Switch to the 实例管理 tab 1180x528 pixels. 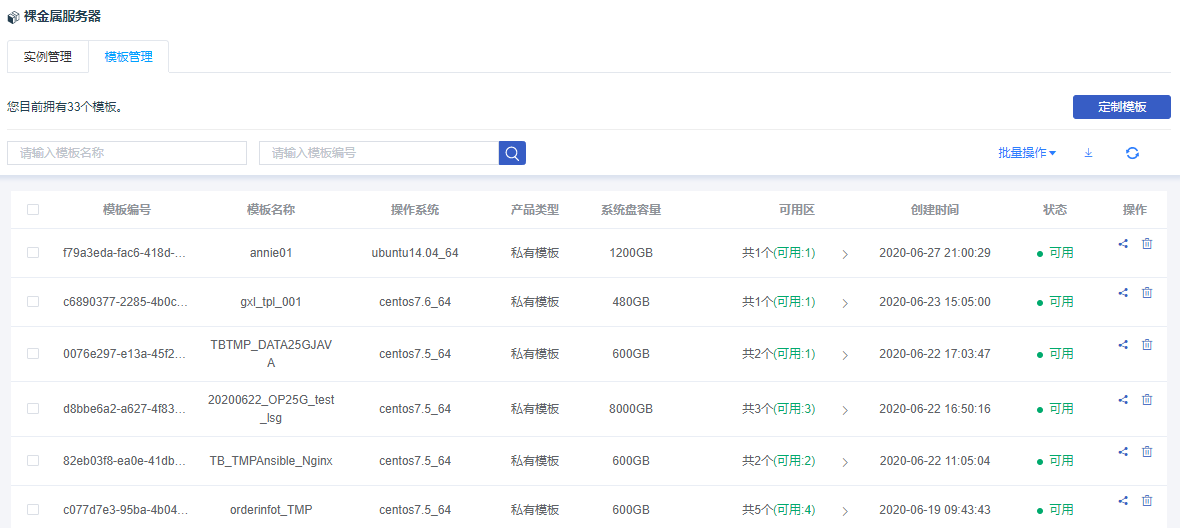pos(48,57)
